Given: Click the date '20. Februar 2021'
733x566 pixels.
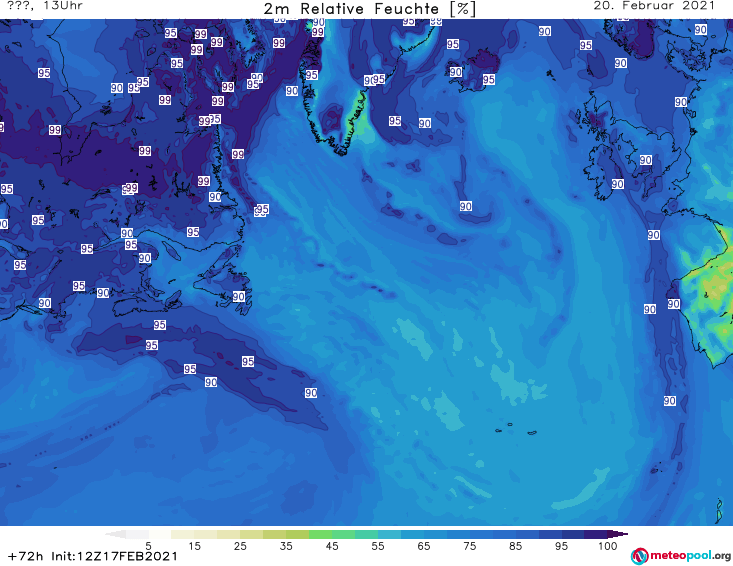Looking at the screenshot, I should click(x=654, y=6).
